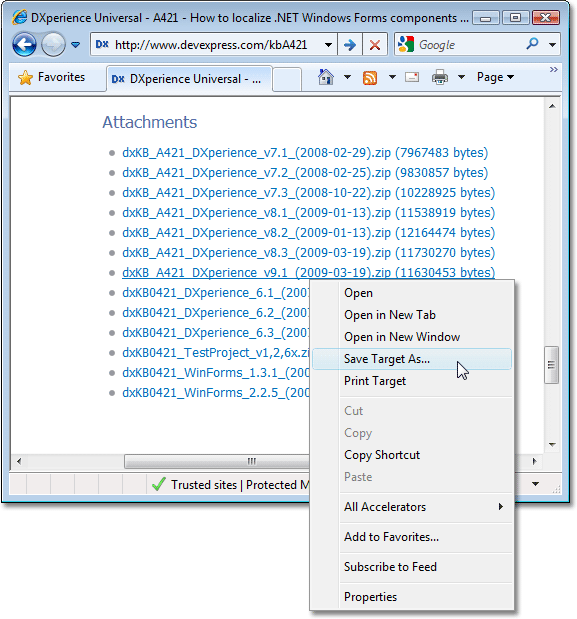577x619 pixels.
Task: Select Copy Shortcut menu item
Action: (x=412, y=455)
